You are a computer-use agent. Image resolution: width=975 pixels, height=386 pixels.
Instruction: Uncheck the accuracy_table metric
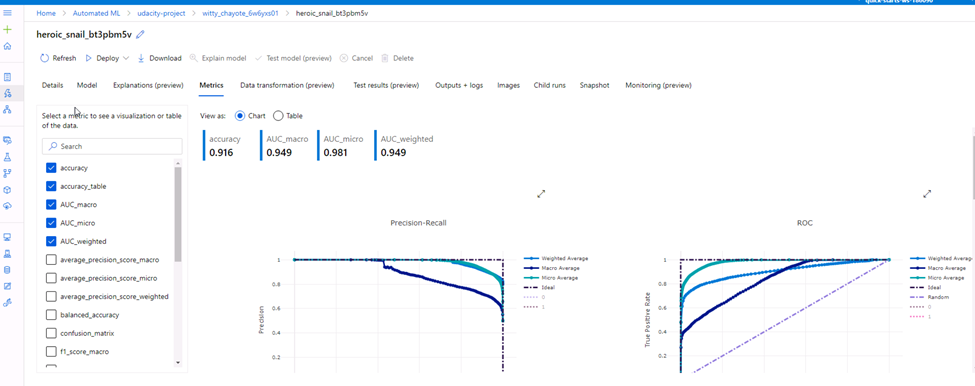tap(51, 186)
